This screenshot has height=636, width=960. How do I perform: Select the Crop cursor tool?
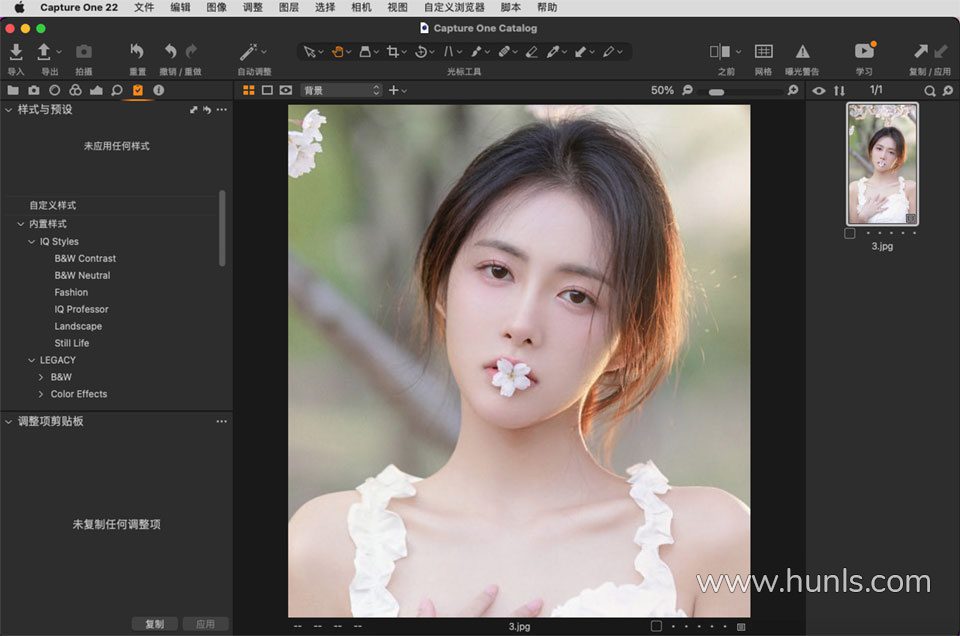click(x=392, y=52)
